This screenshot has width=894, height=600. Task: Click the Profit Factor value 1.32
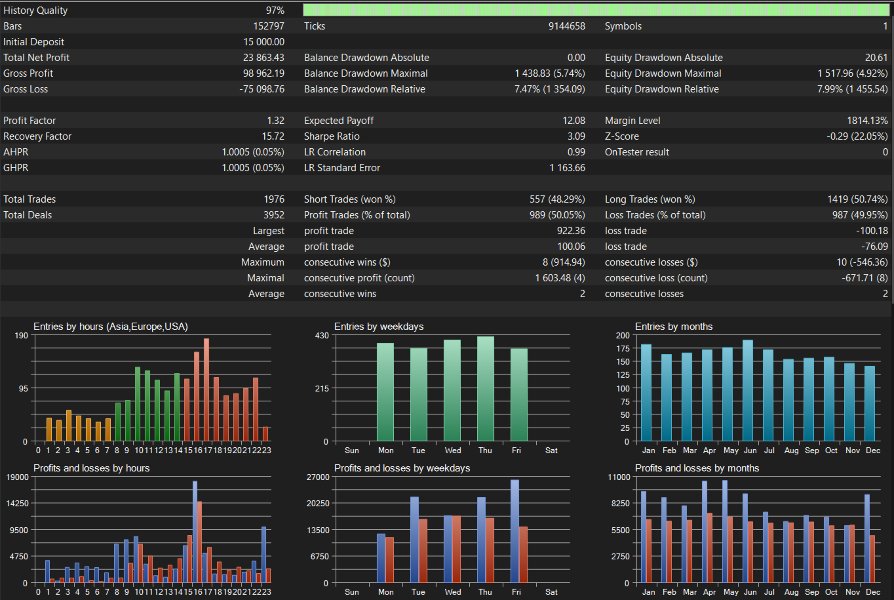(x=275, y=120)
